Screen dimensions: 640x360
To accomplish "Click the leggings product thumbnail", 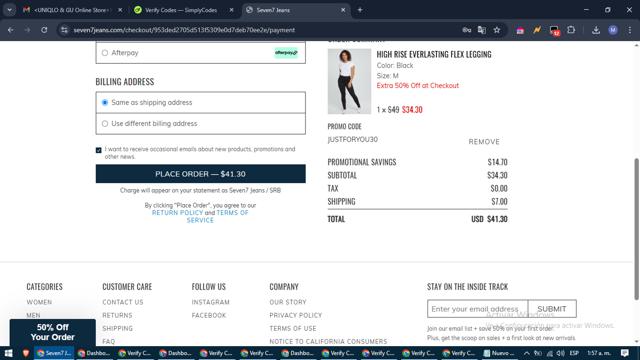I will 349,81.
